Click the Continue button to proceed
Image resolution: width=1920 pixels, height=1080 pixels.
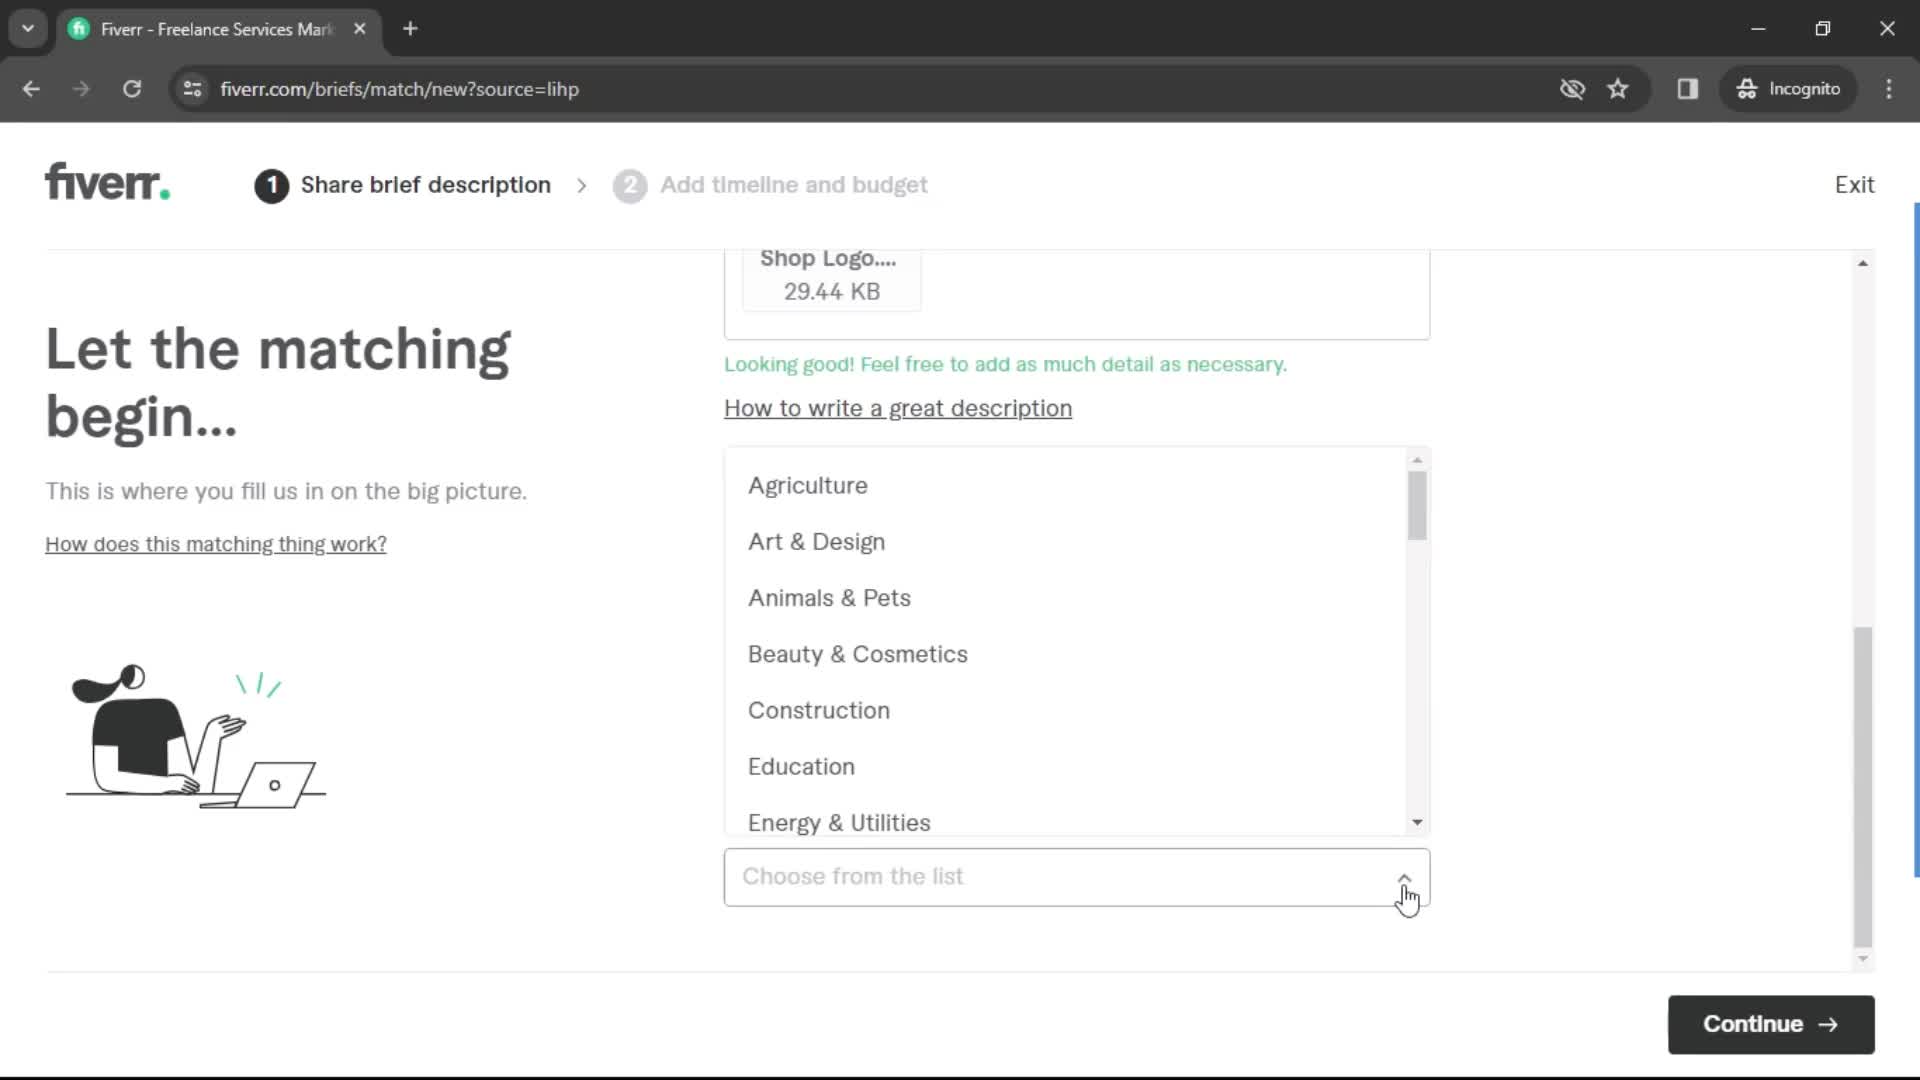coord(1771,1023)
